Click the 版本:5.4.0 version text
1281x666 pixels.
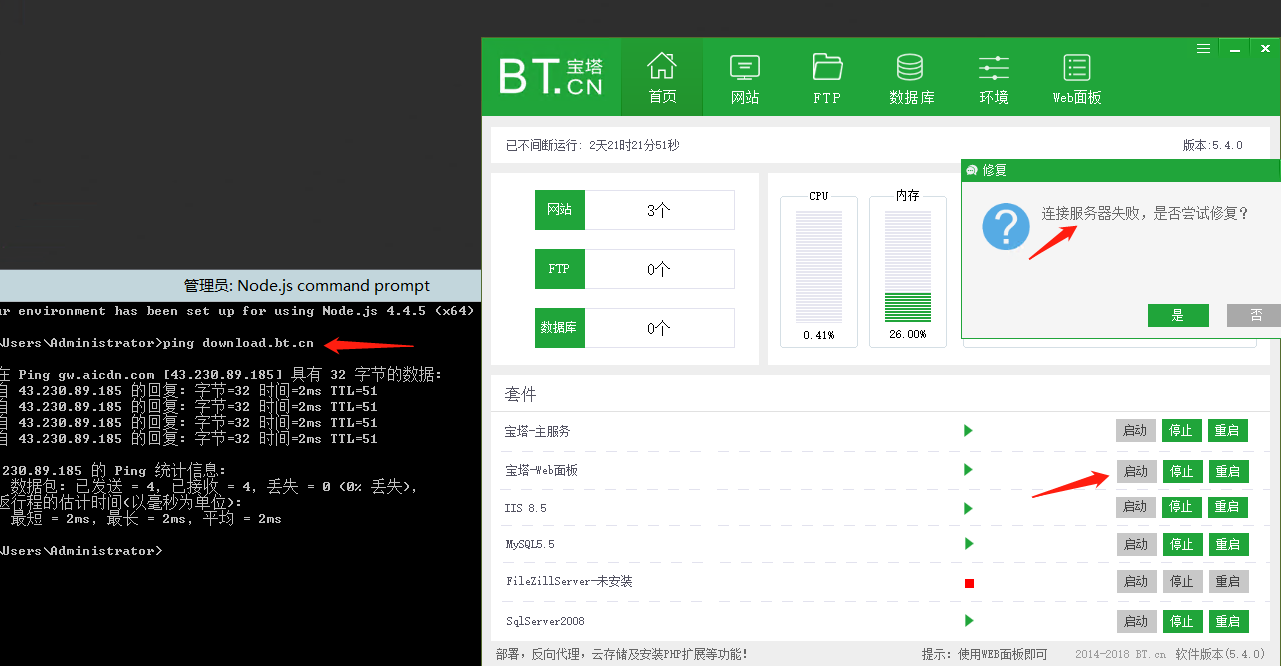(x=1213, y=145)
